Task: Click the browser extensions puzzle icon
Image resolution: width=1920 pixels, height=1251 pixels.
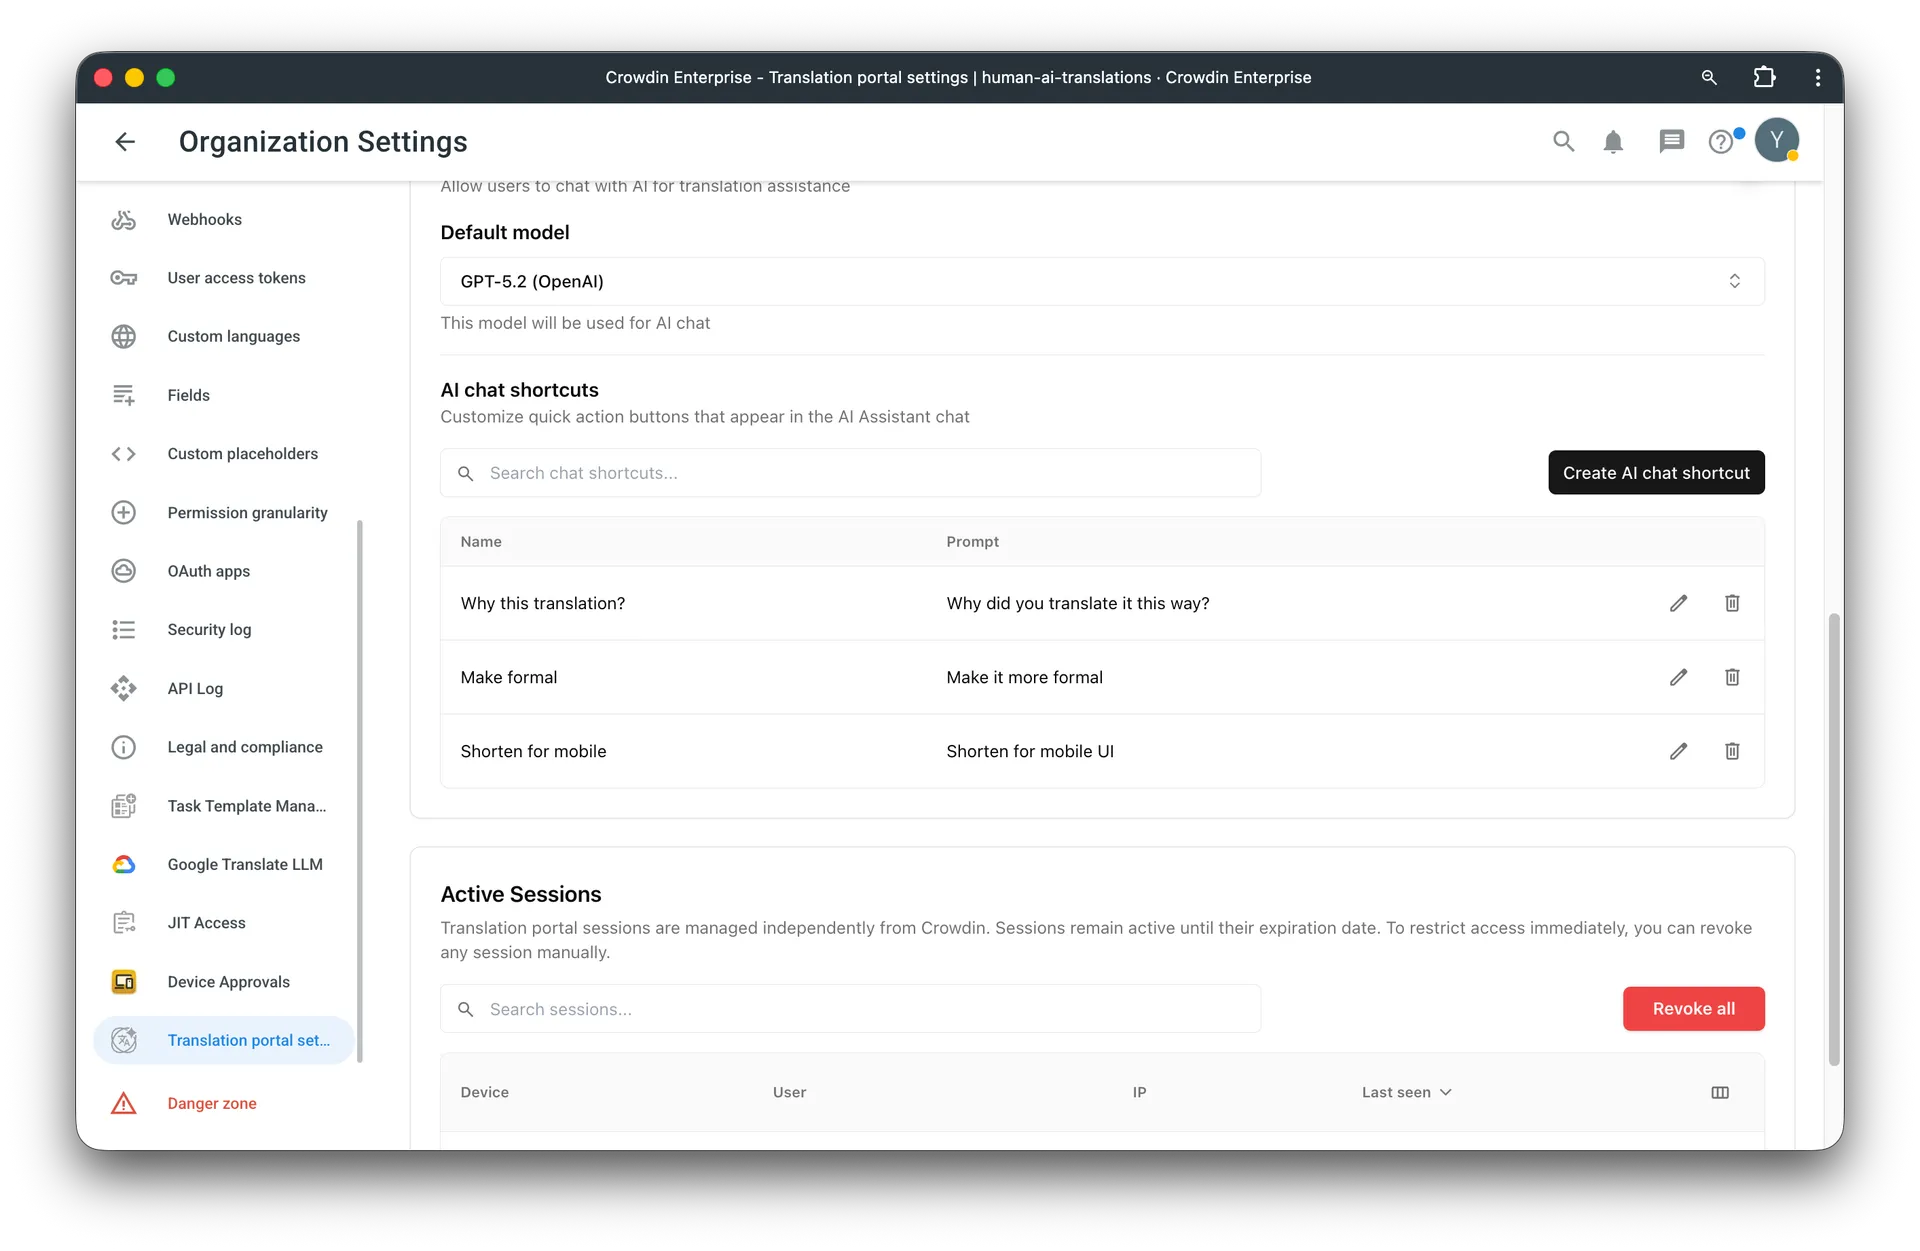Action: [x=1764, y=77]
